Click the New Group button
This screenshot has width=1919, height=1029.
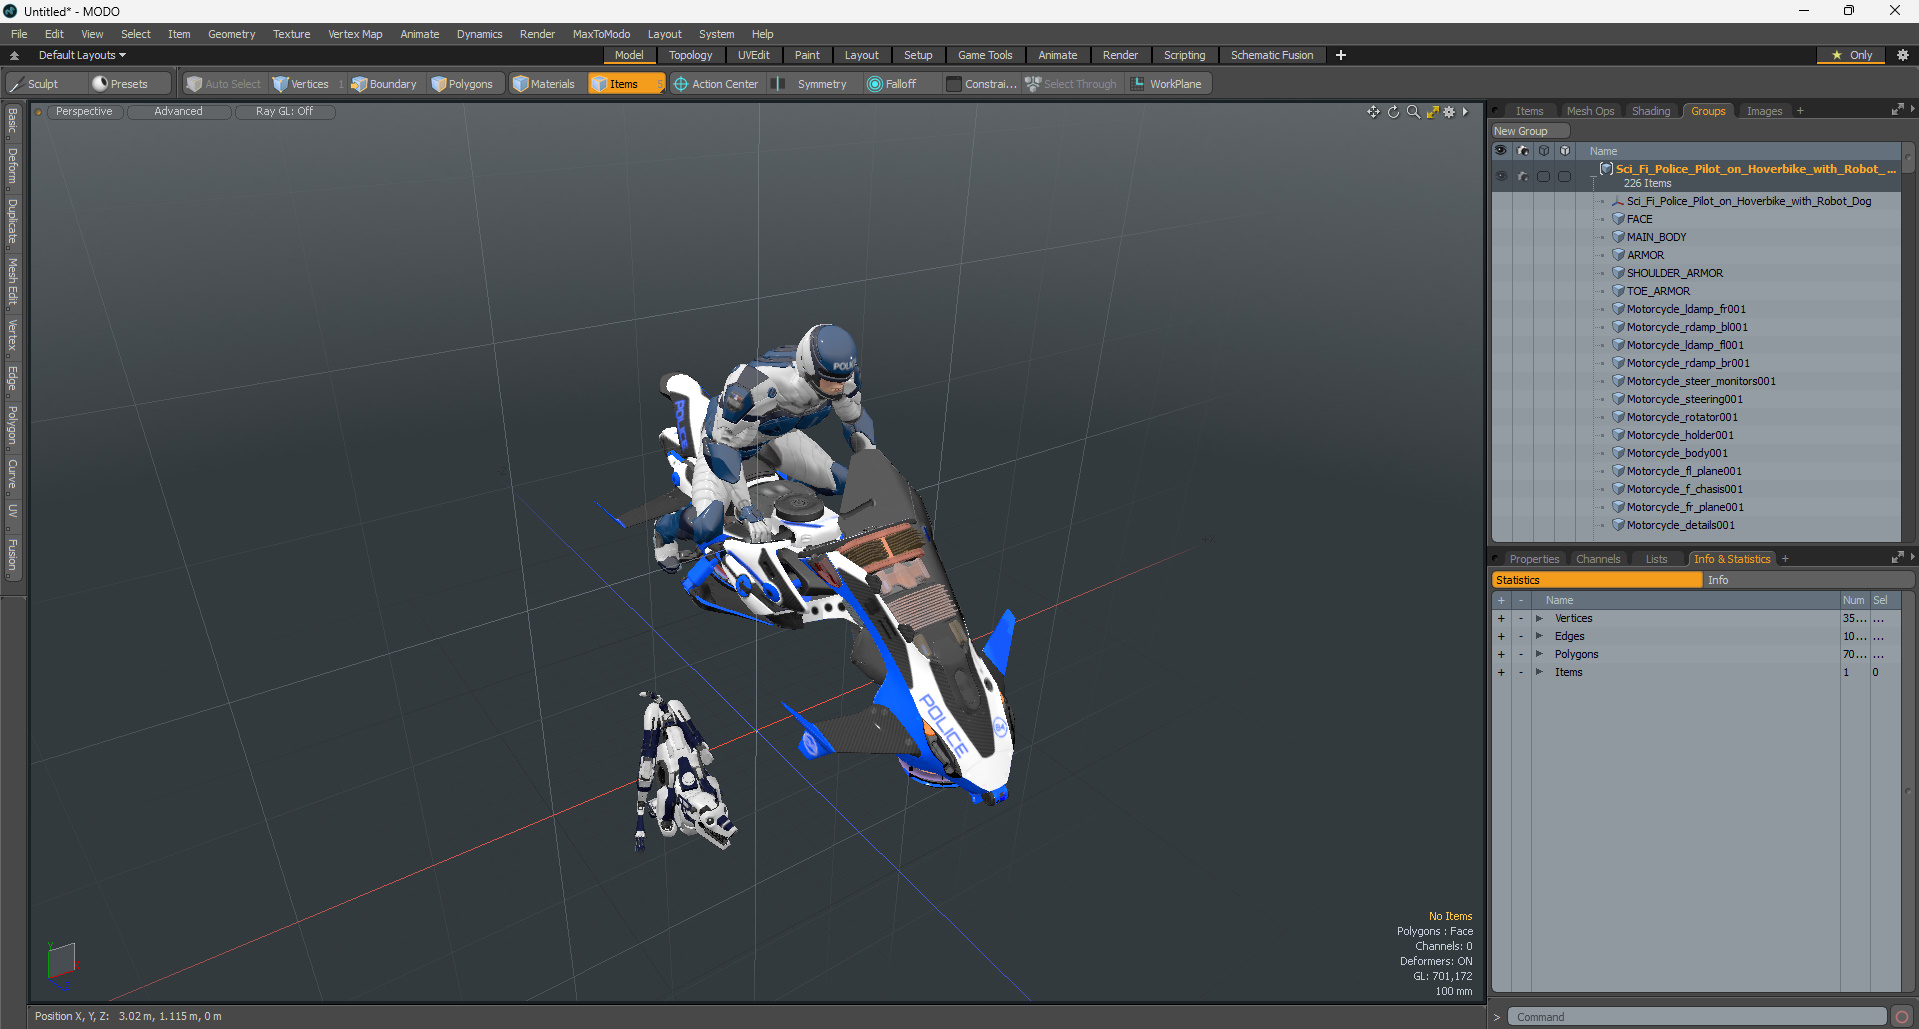click(x=1530, y=131)
